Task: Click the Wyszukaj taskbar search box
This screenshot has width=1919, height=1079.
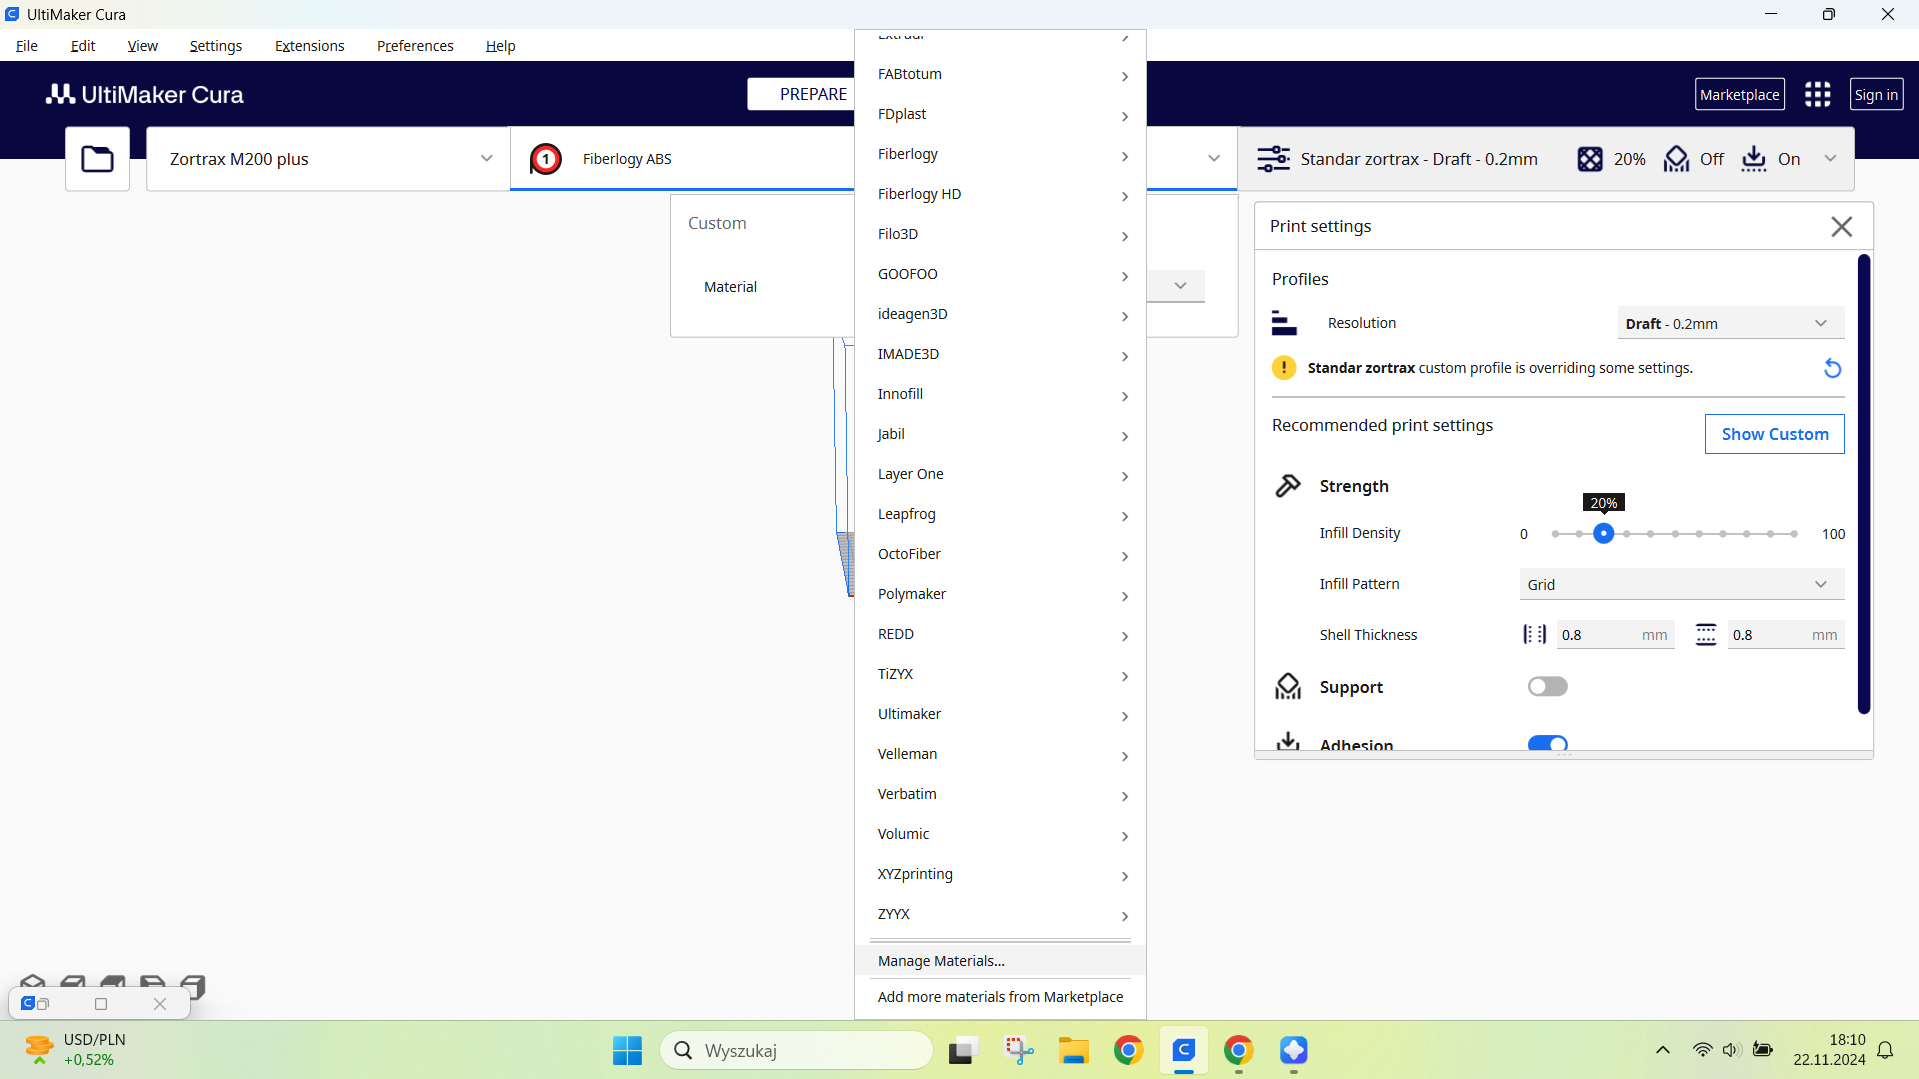Action: [796, 1050]
